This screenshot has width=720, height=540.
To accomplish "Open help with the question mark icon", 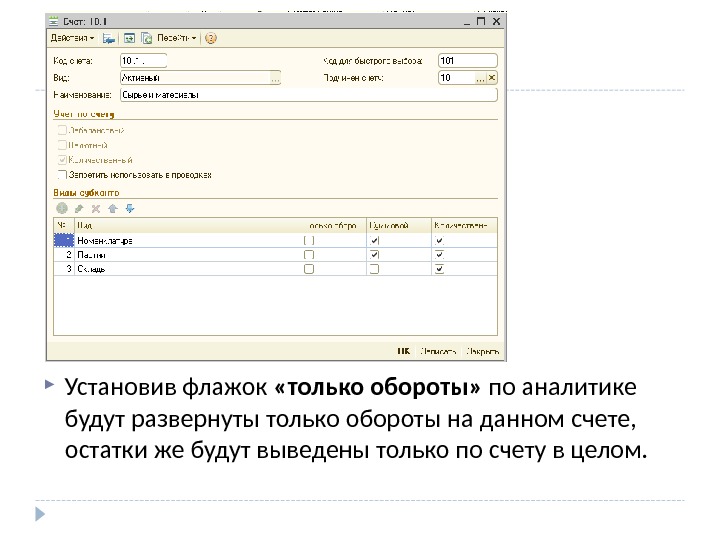I will (211, 39).
